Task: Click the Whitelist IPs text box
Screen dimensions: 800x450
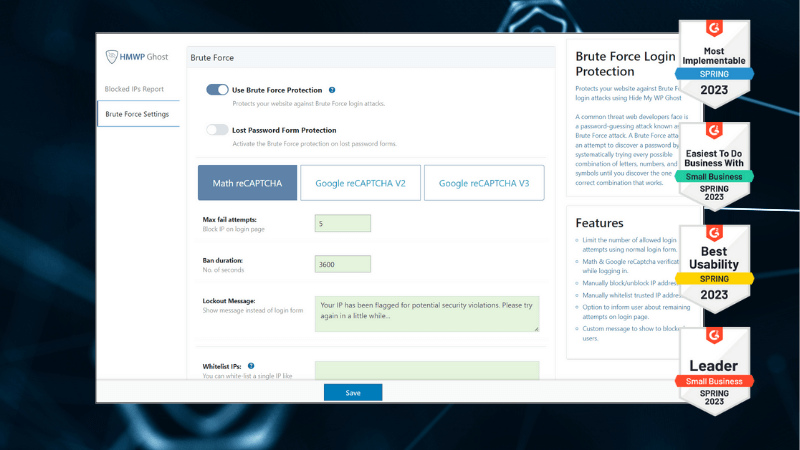Action: (426, 370)
